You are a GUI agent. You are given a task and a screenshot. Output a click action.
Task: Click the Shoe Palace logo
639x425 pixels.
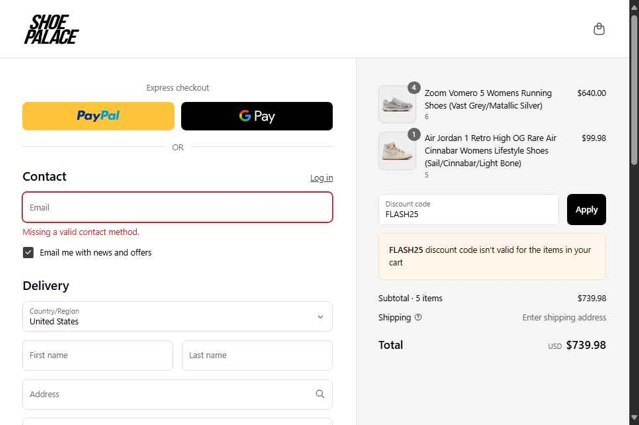(x=51, y=29)
